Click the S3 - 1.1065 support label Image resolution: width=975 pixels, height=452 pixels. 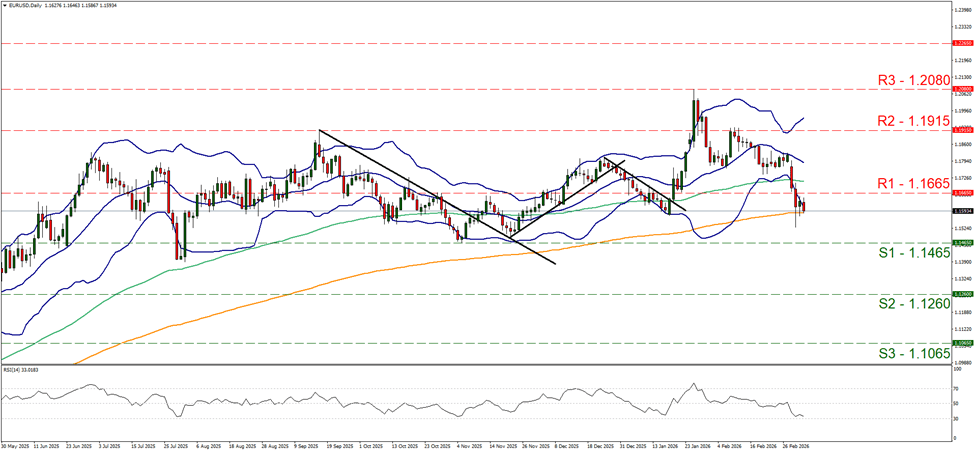coord(914,353)
